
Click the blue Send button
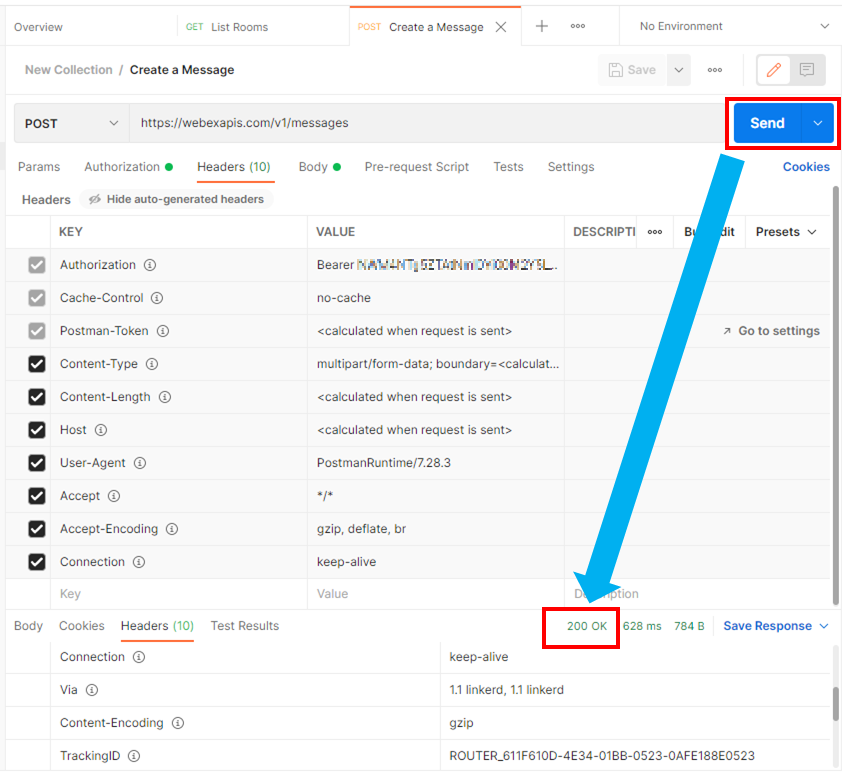(767, 123)
